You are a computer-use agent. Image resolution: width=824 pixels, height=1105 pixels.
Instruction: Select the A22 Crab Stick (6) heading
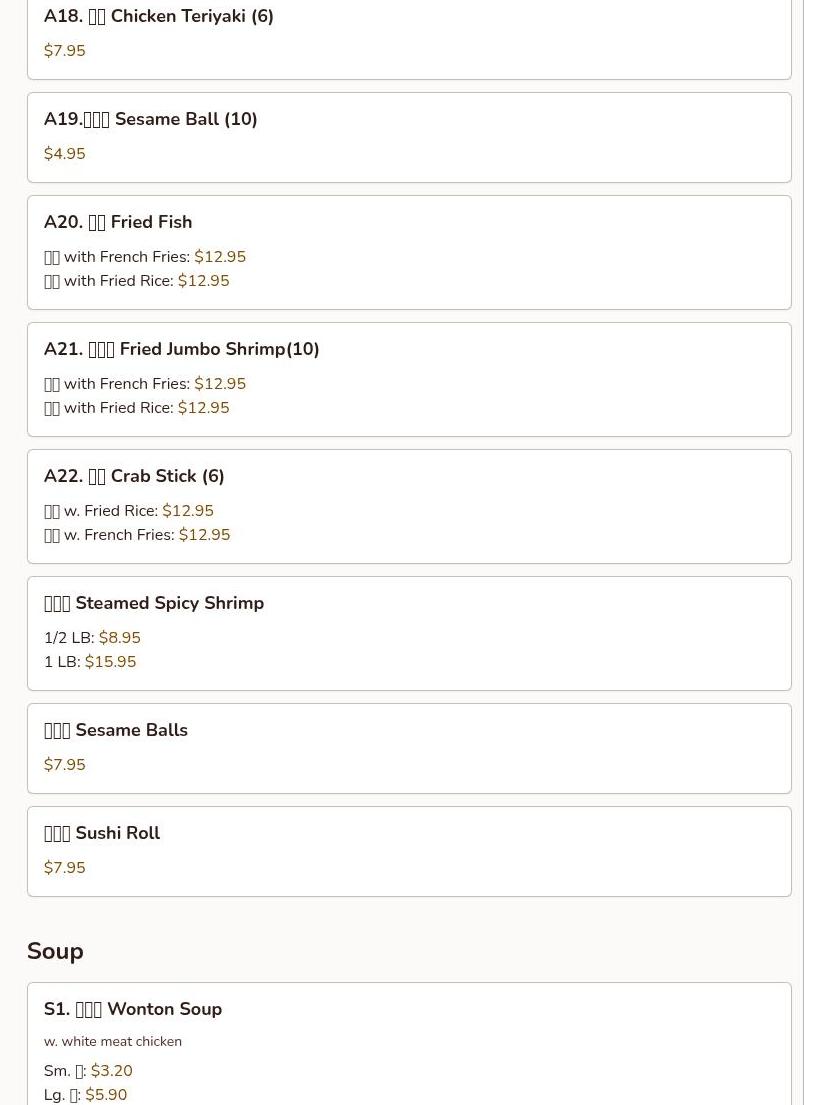(134, 476)
